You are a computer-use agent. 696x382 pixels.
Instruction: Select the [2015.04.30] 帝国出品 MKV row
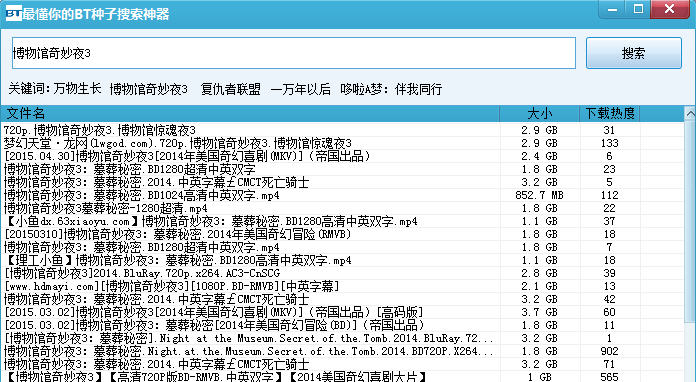click(342, 156)
